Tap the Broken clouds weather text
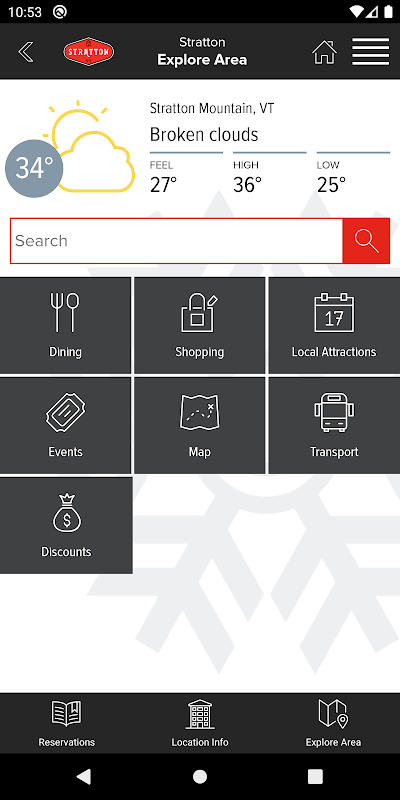The image size is (400, 800). pyautogui.click(x=204, y=135)
